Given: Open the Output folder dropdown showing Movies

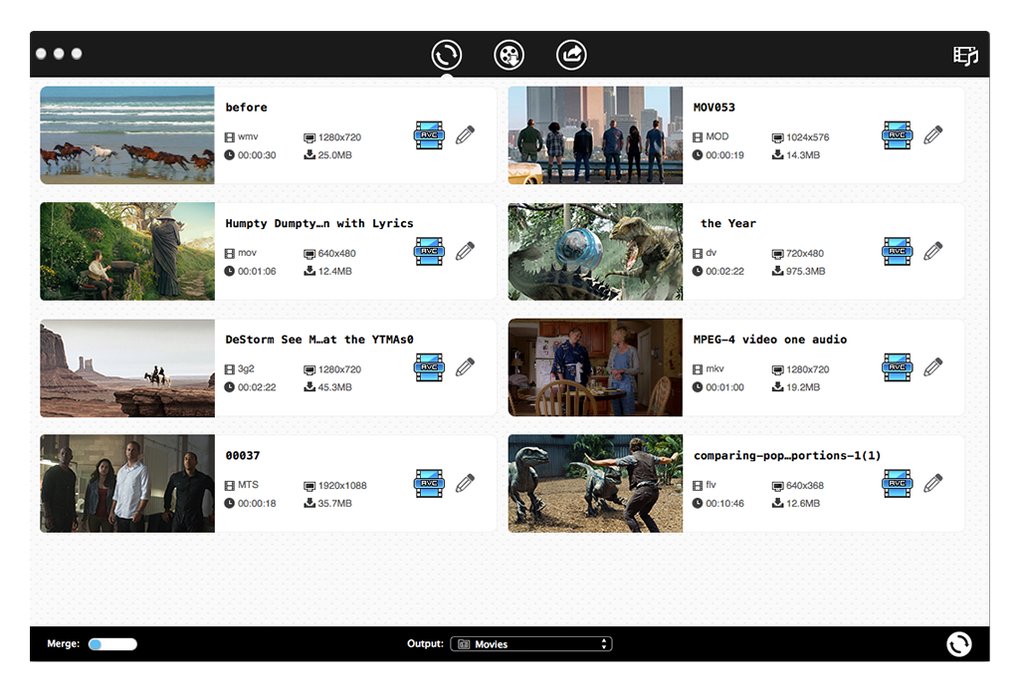Looking at the screenshot, I should (531, 644).
